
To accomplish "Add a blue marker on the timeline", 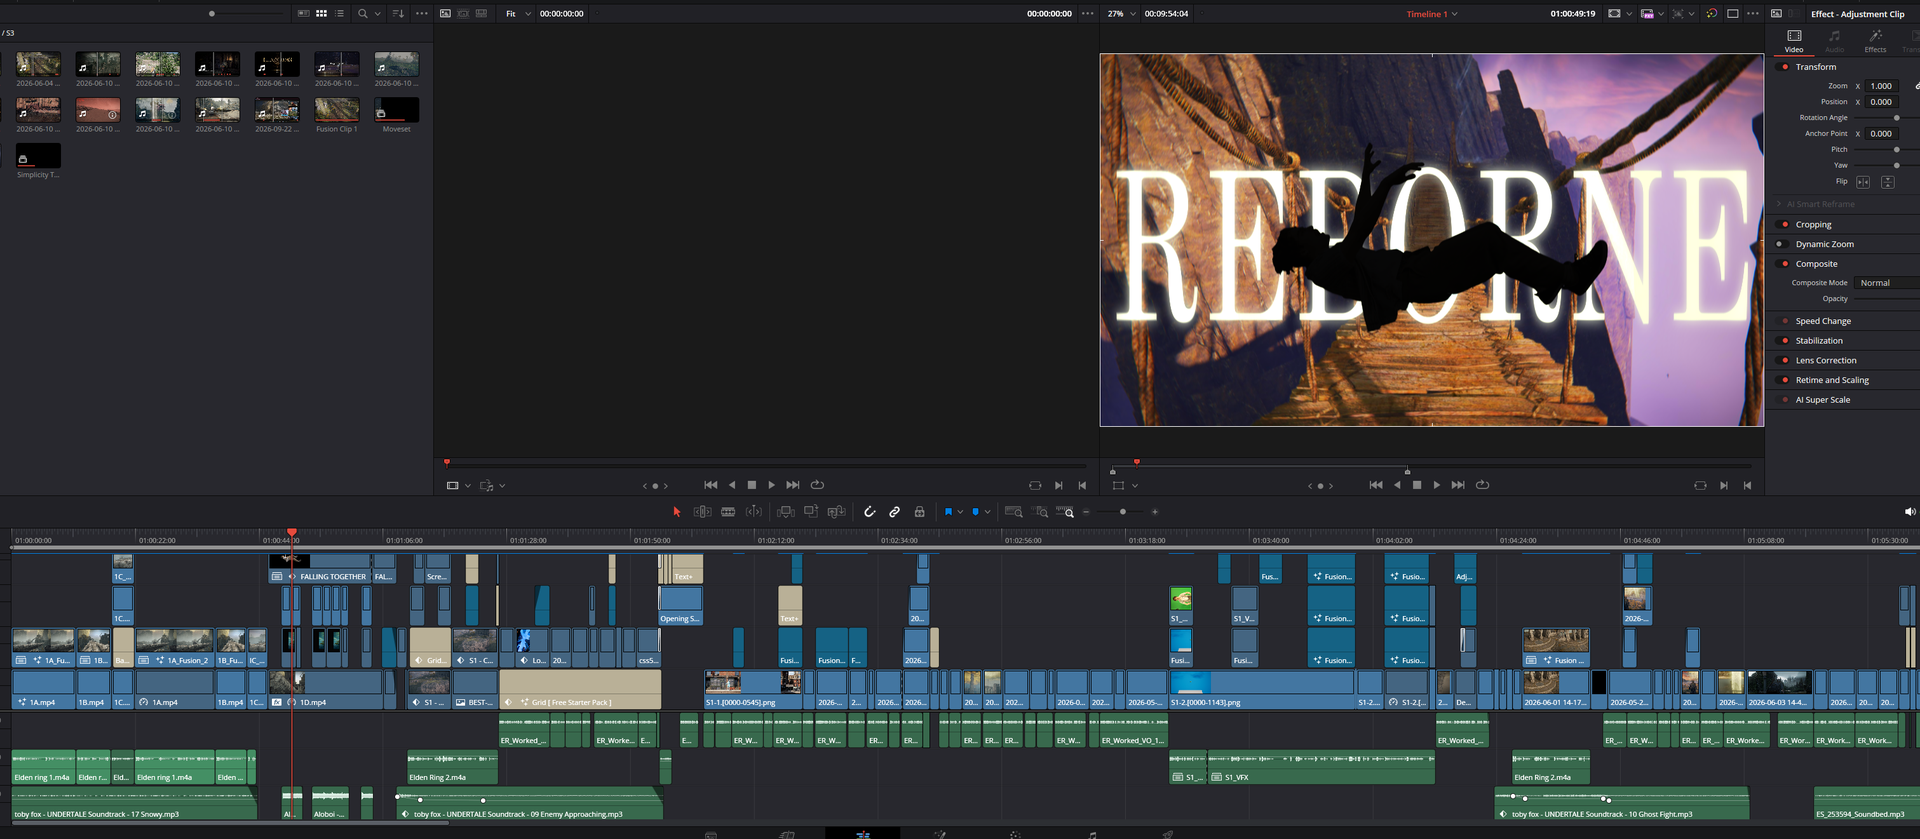I will tap(975, 512).
